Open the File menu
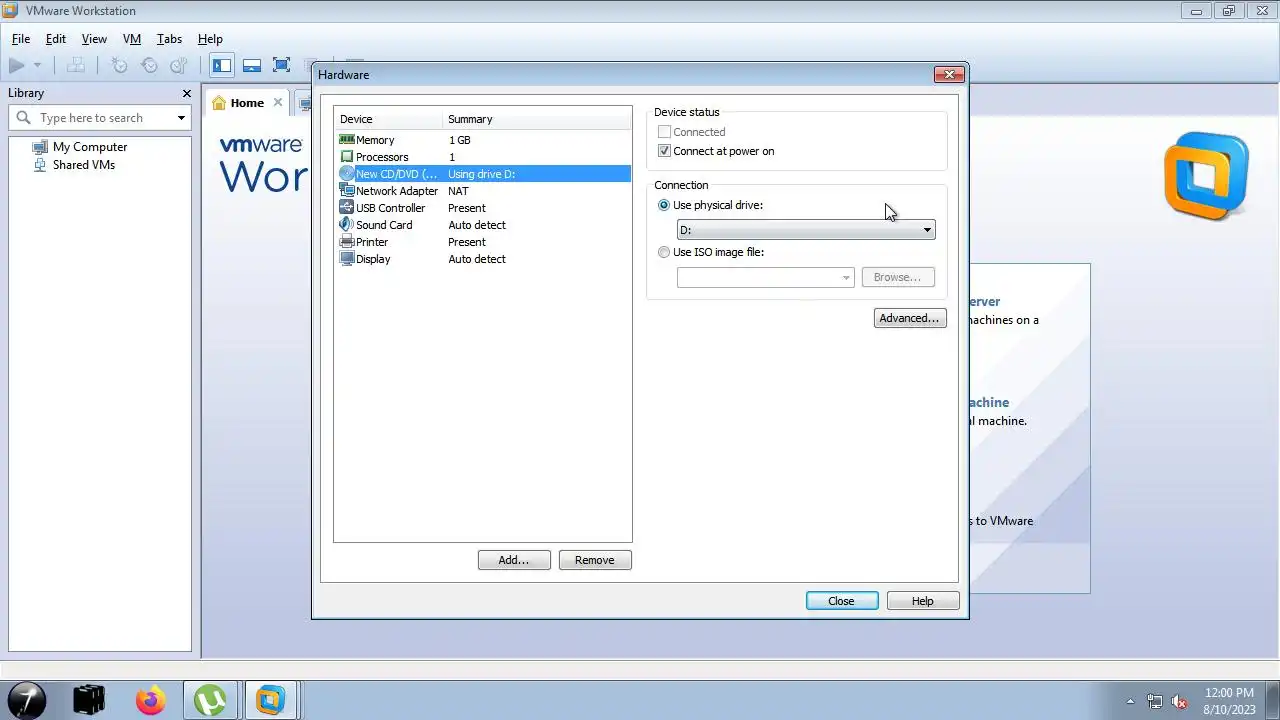This screenshot has height=720, width=1280. point(21,39)
